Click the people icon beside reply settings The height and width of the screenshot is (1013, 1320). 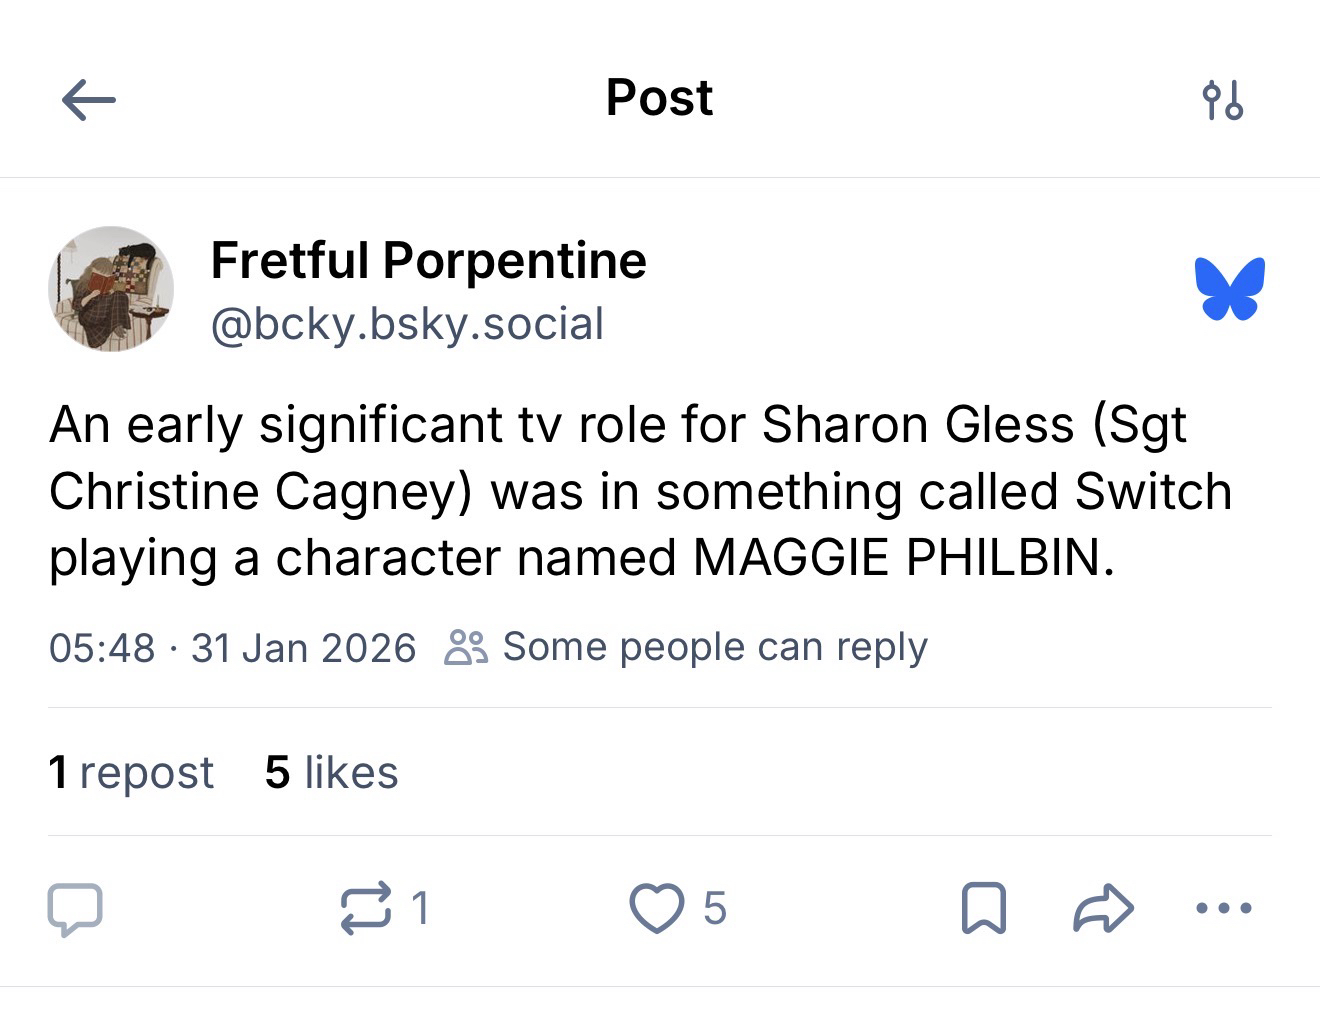click(x=465, y=647)
